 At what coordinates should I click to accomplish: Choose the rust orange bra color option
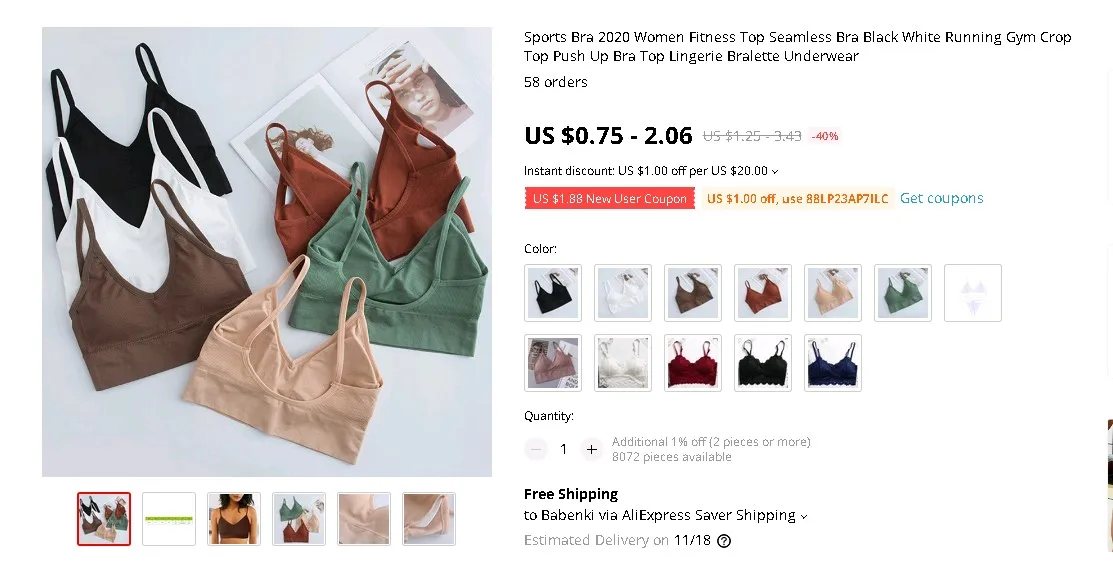click(762, 293)
